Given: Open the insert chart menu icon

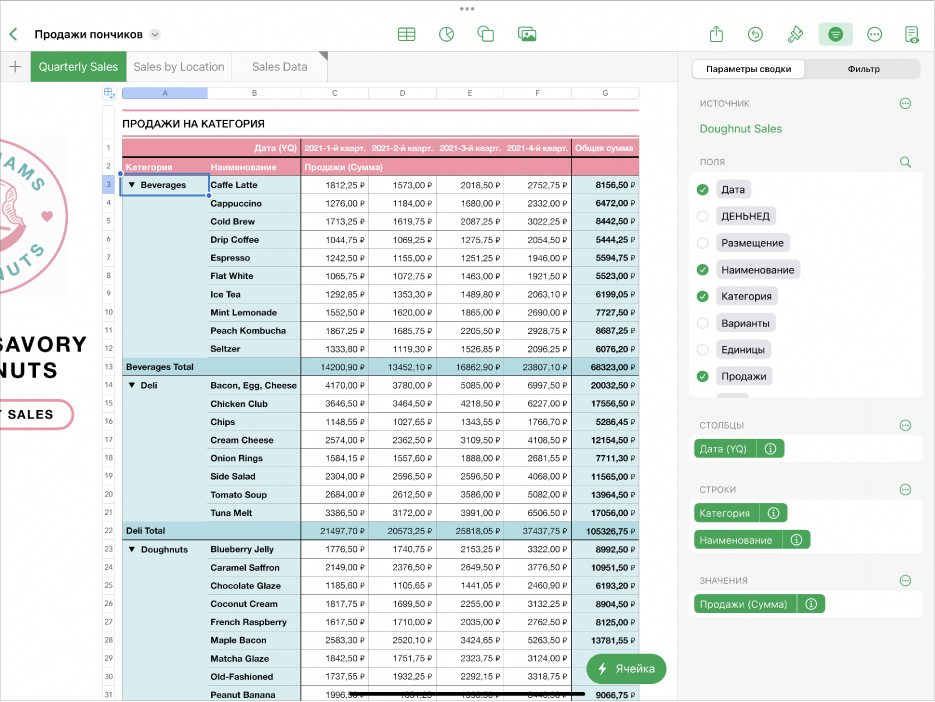Looking at the screenshot, I should coord(446,34).
